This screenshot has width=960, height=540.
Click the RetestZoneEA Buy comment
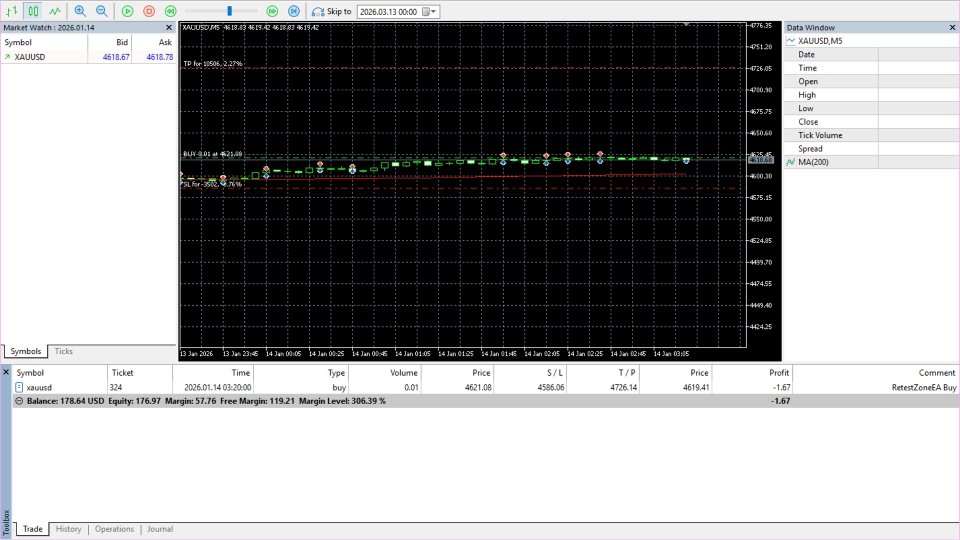(x=924, y=388)
